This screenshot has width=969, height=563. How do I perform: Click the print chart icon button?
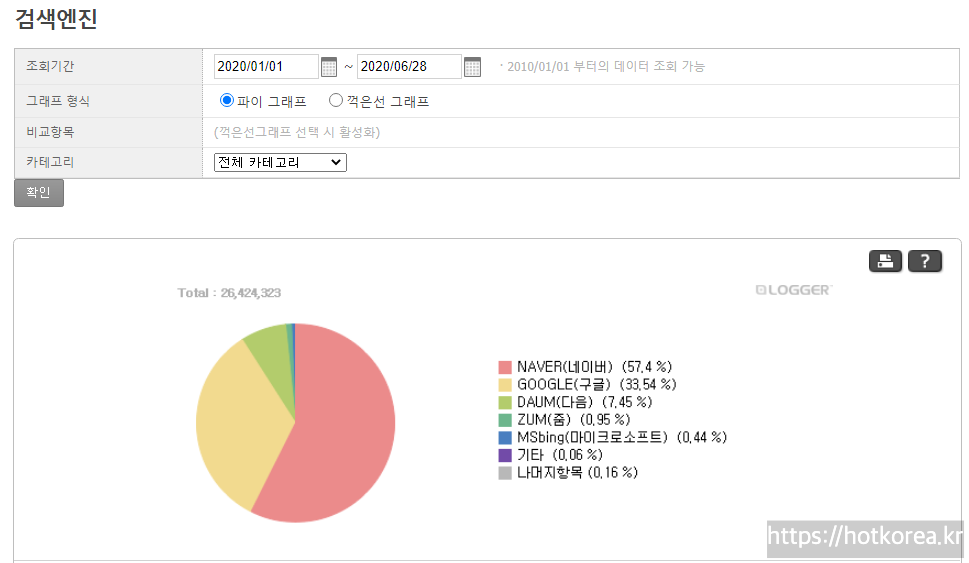tap(885, 261)
